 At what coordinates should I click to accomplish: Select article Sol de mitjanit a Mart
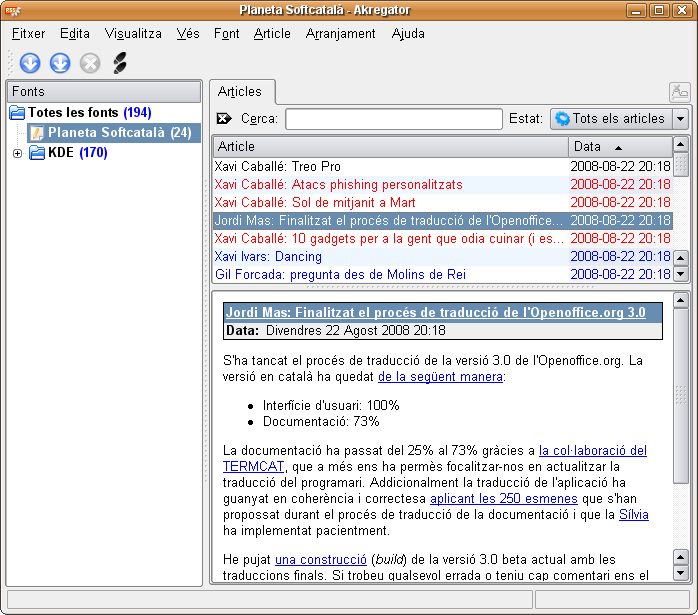click(x=390, y=203)
